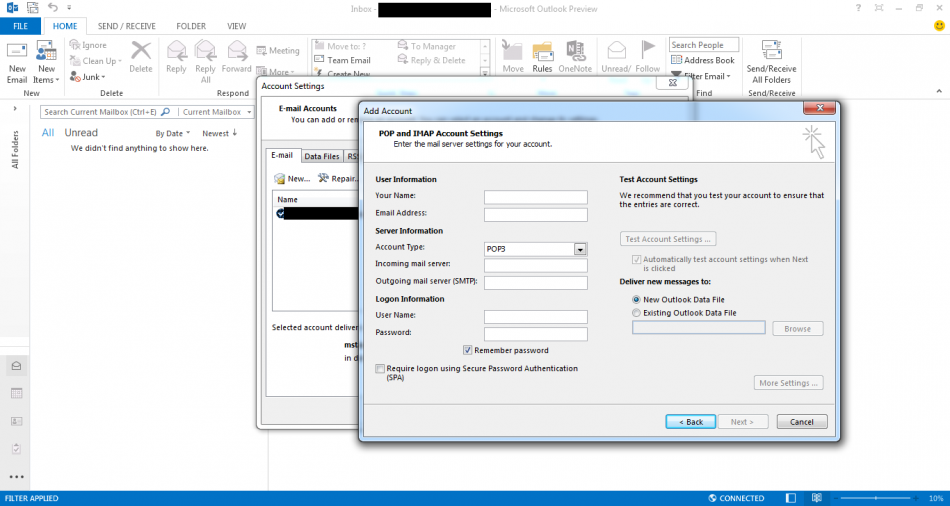The width and height of the screenshot is (950, 506).
Task: Toggle Newest sort order
Action: (x=220, y=133)
